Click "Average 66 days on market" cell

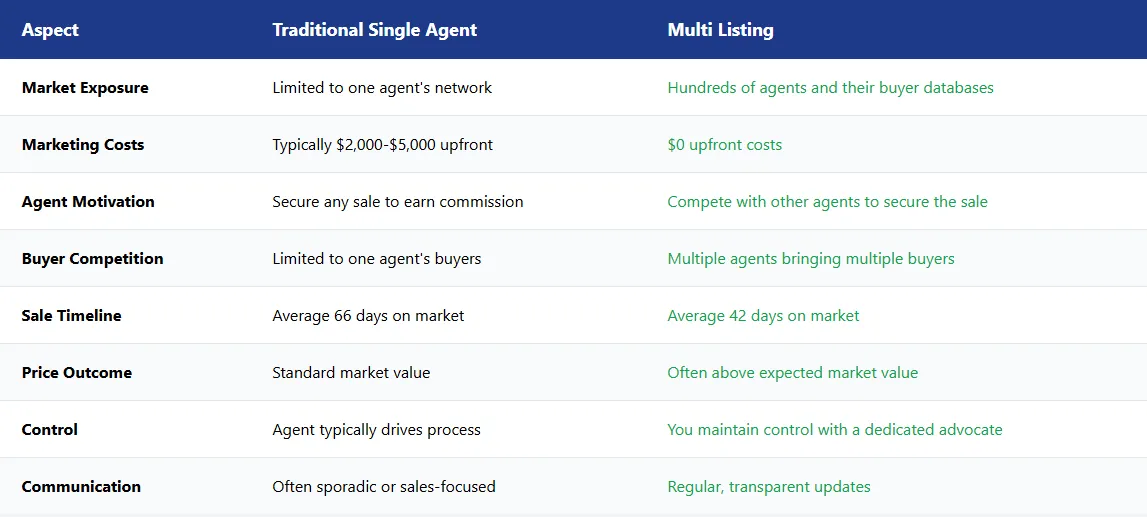click(368, 316)
